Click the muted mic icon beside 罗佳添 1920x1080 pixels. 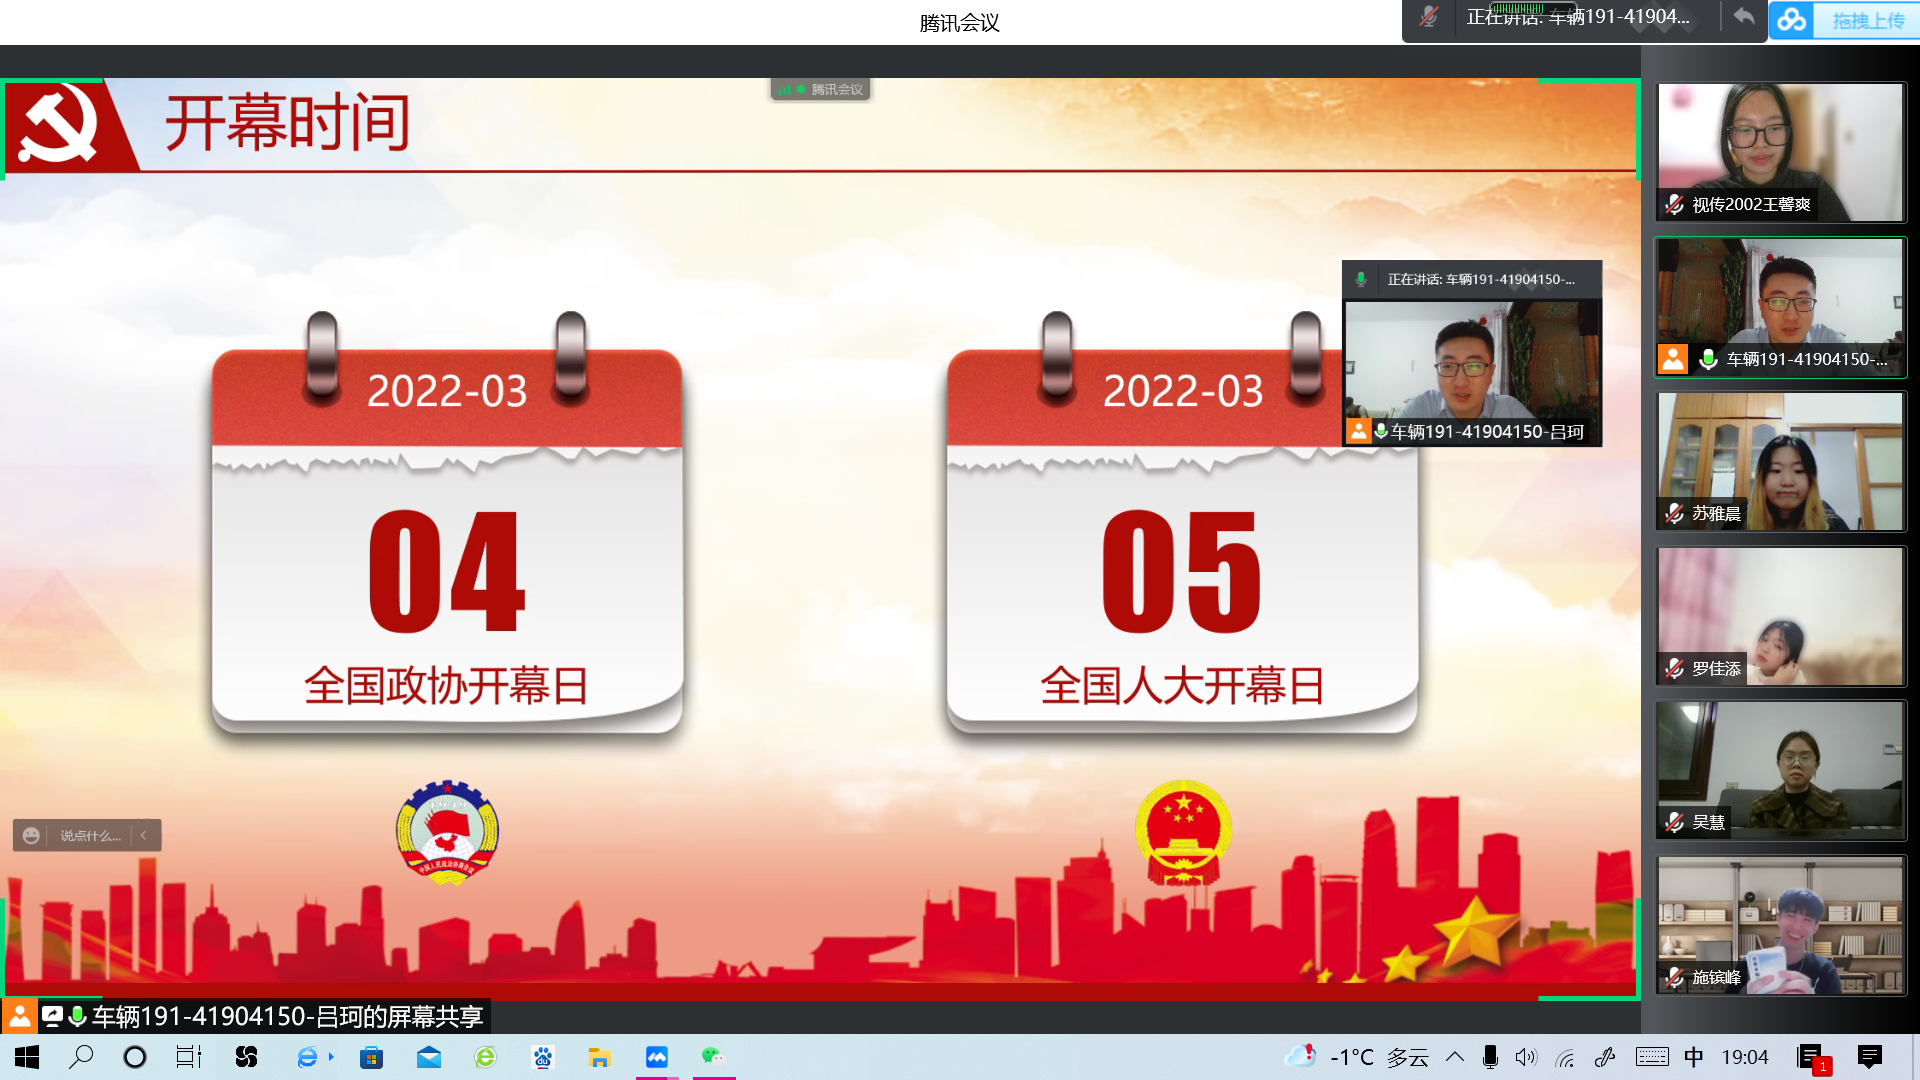[1675, 668]
